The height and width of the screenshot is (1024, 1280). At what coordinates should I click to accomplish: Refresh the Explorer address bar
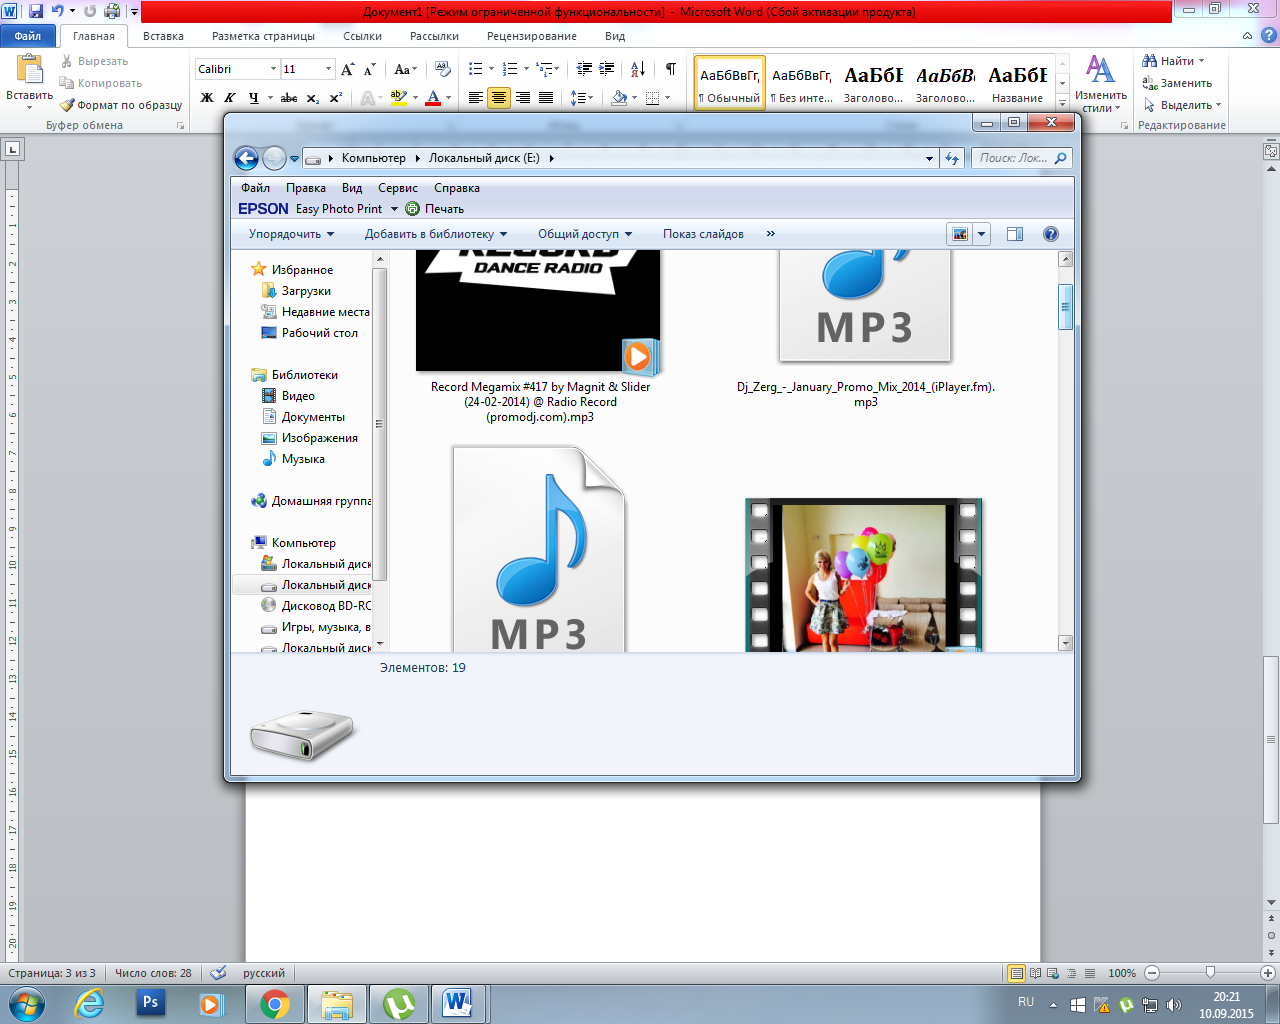[952, 158]
